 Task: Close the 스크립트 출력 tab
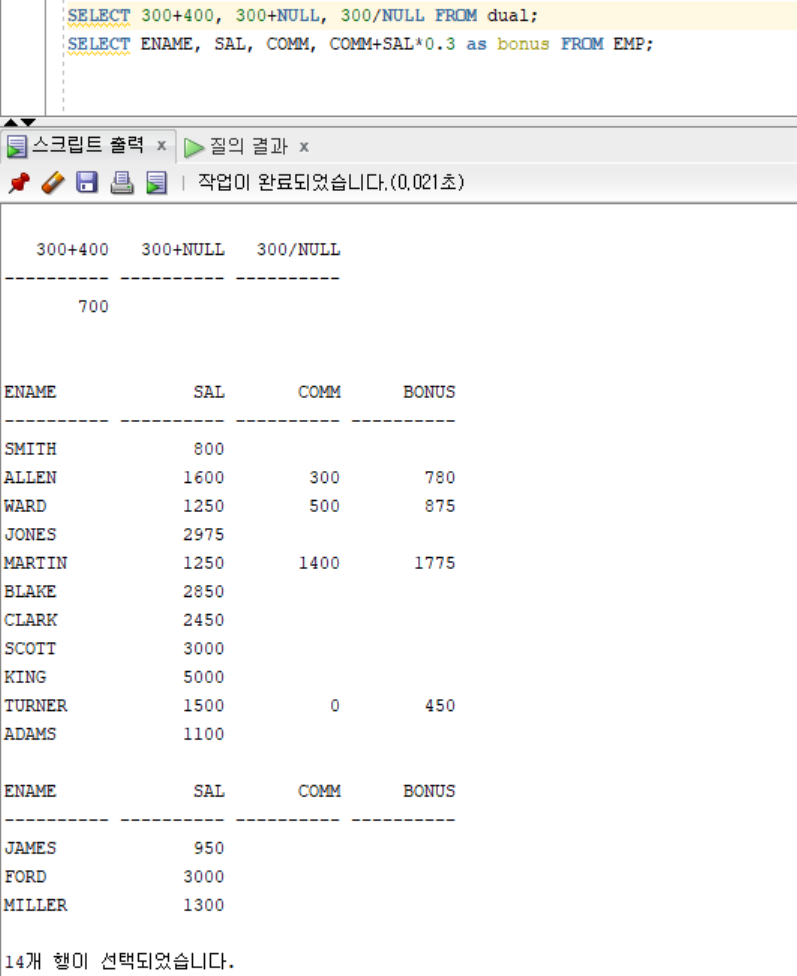pyautogui.click(x=160, y=146)
